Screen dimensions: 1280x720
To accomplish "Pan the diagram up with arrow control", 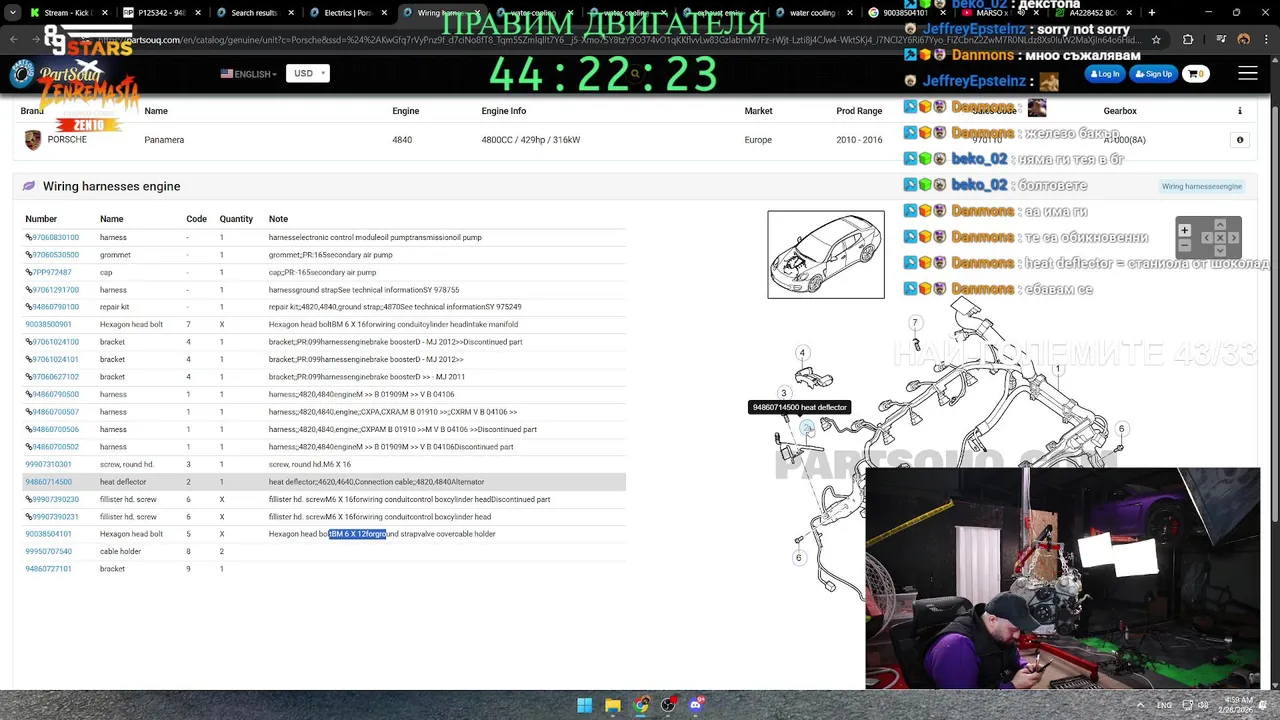I will tap(1220, 225).
